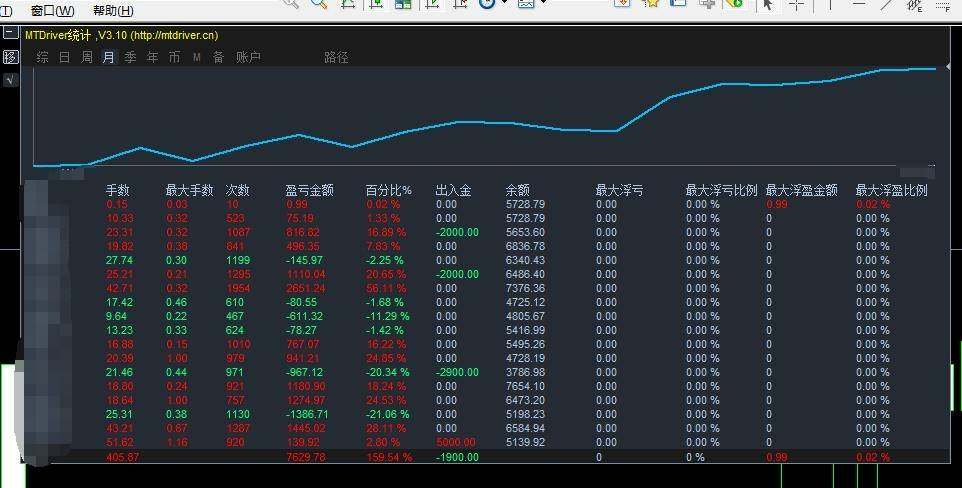Image resolution: width=962 pixels, height=488 pixels.
Task: Open the 帮助(H) menu
Action: point(113,10)
